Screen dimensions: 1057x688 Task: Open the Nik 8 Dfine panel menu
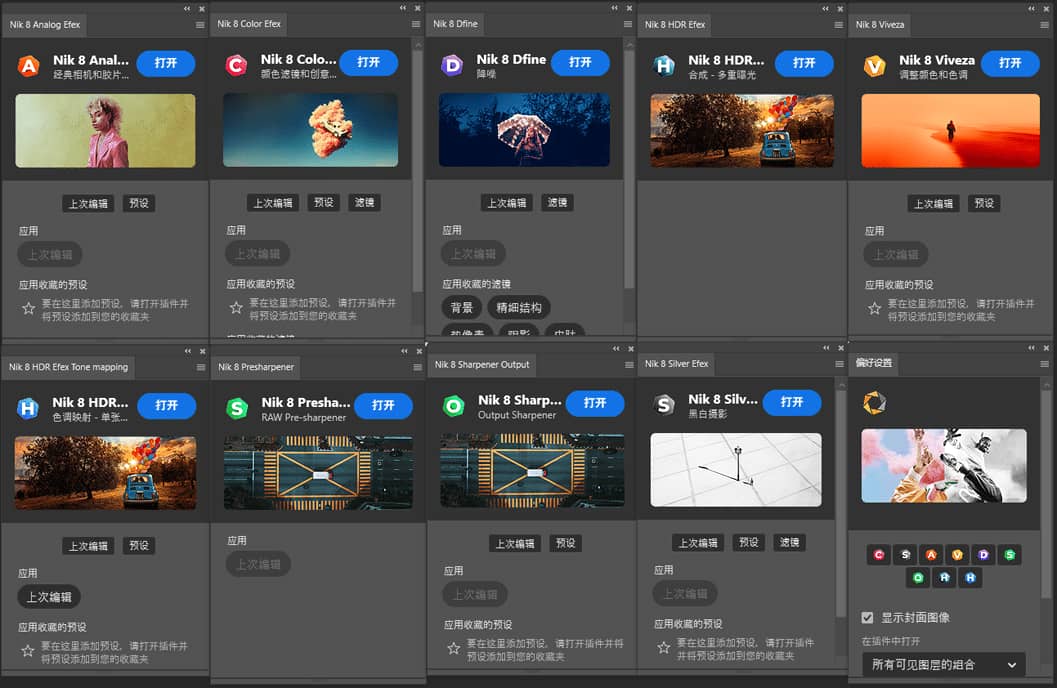pyautogui.click(x=628, y=24)
